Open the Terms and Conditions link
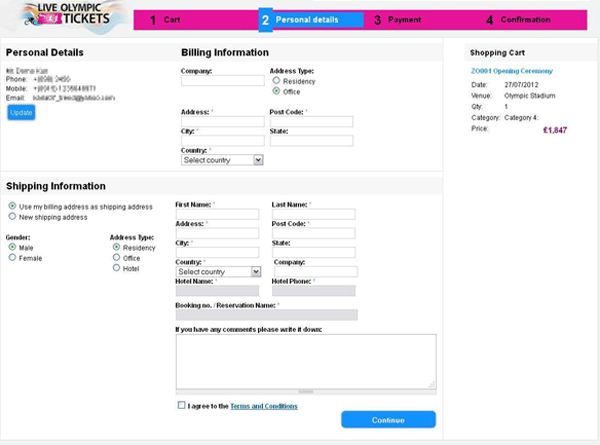Image resolution: width=600 pixels, height=445 pixels. (263, 406)
